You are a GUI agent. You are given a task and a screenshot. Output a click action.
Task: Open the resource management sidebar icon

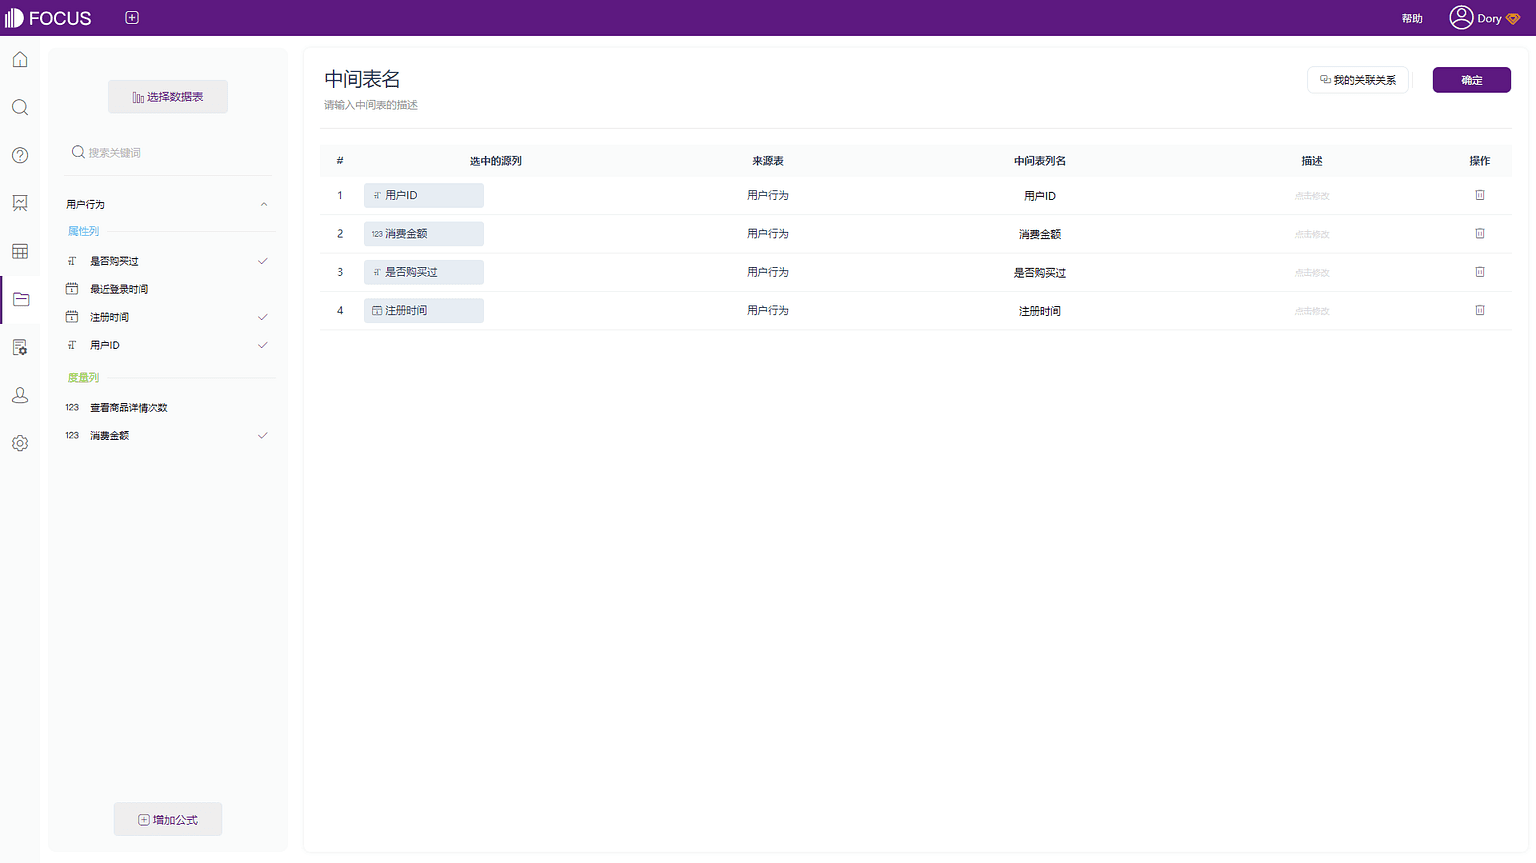pyautogui.click(x=20, y=347)
